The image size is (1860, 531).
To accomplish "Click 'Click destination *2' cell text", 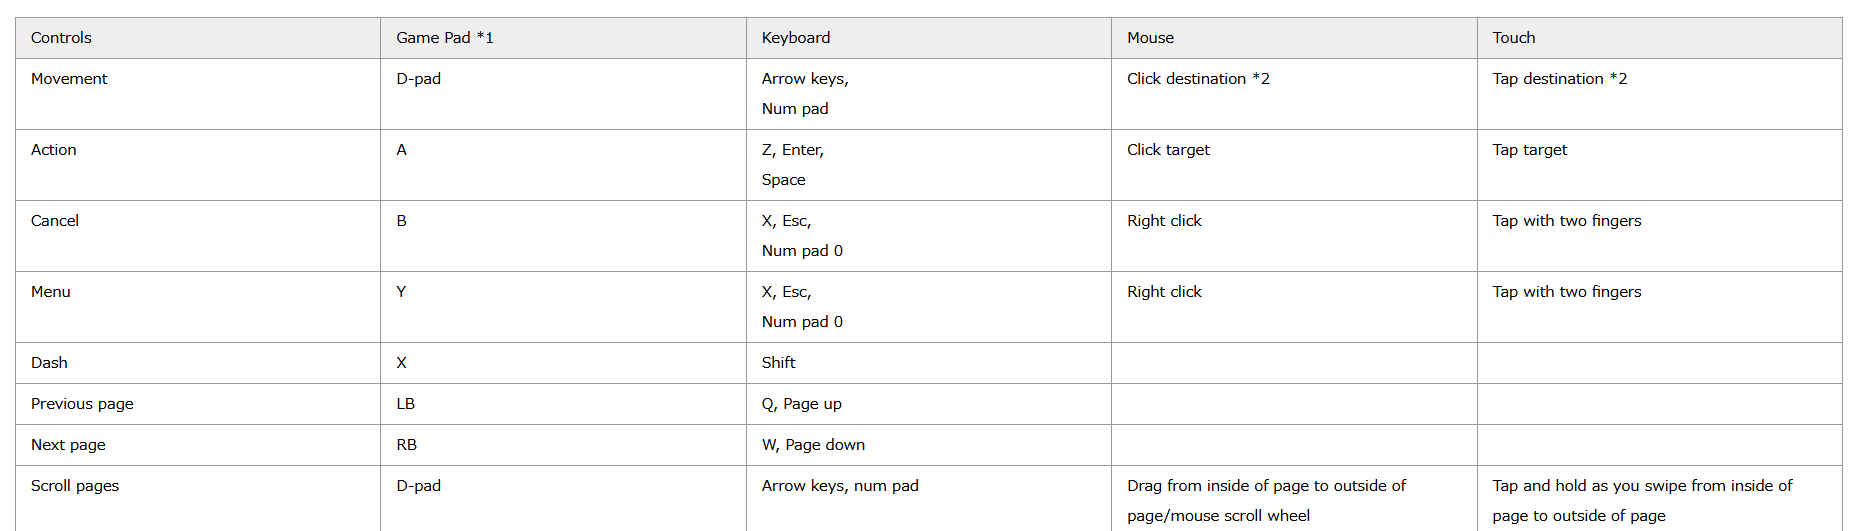I will [1198, 79].
